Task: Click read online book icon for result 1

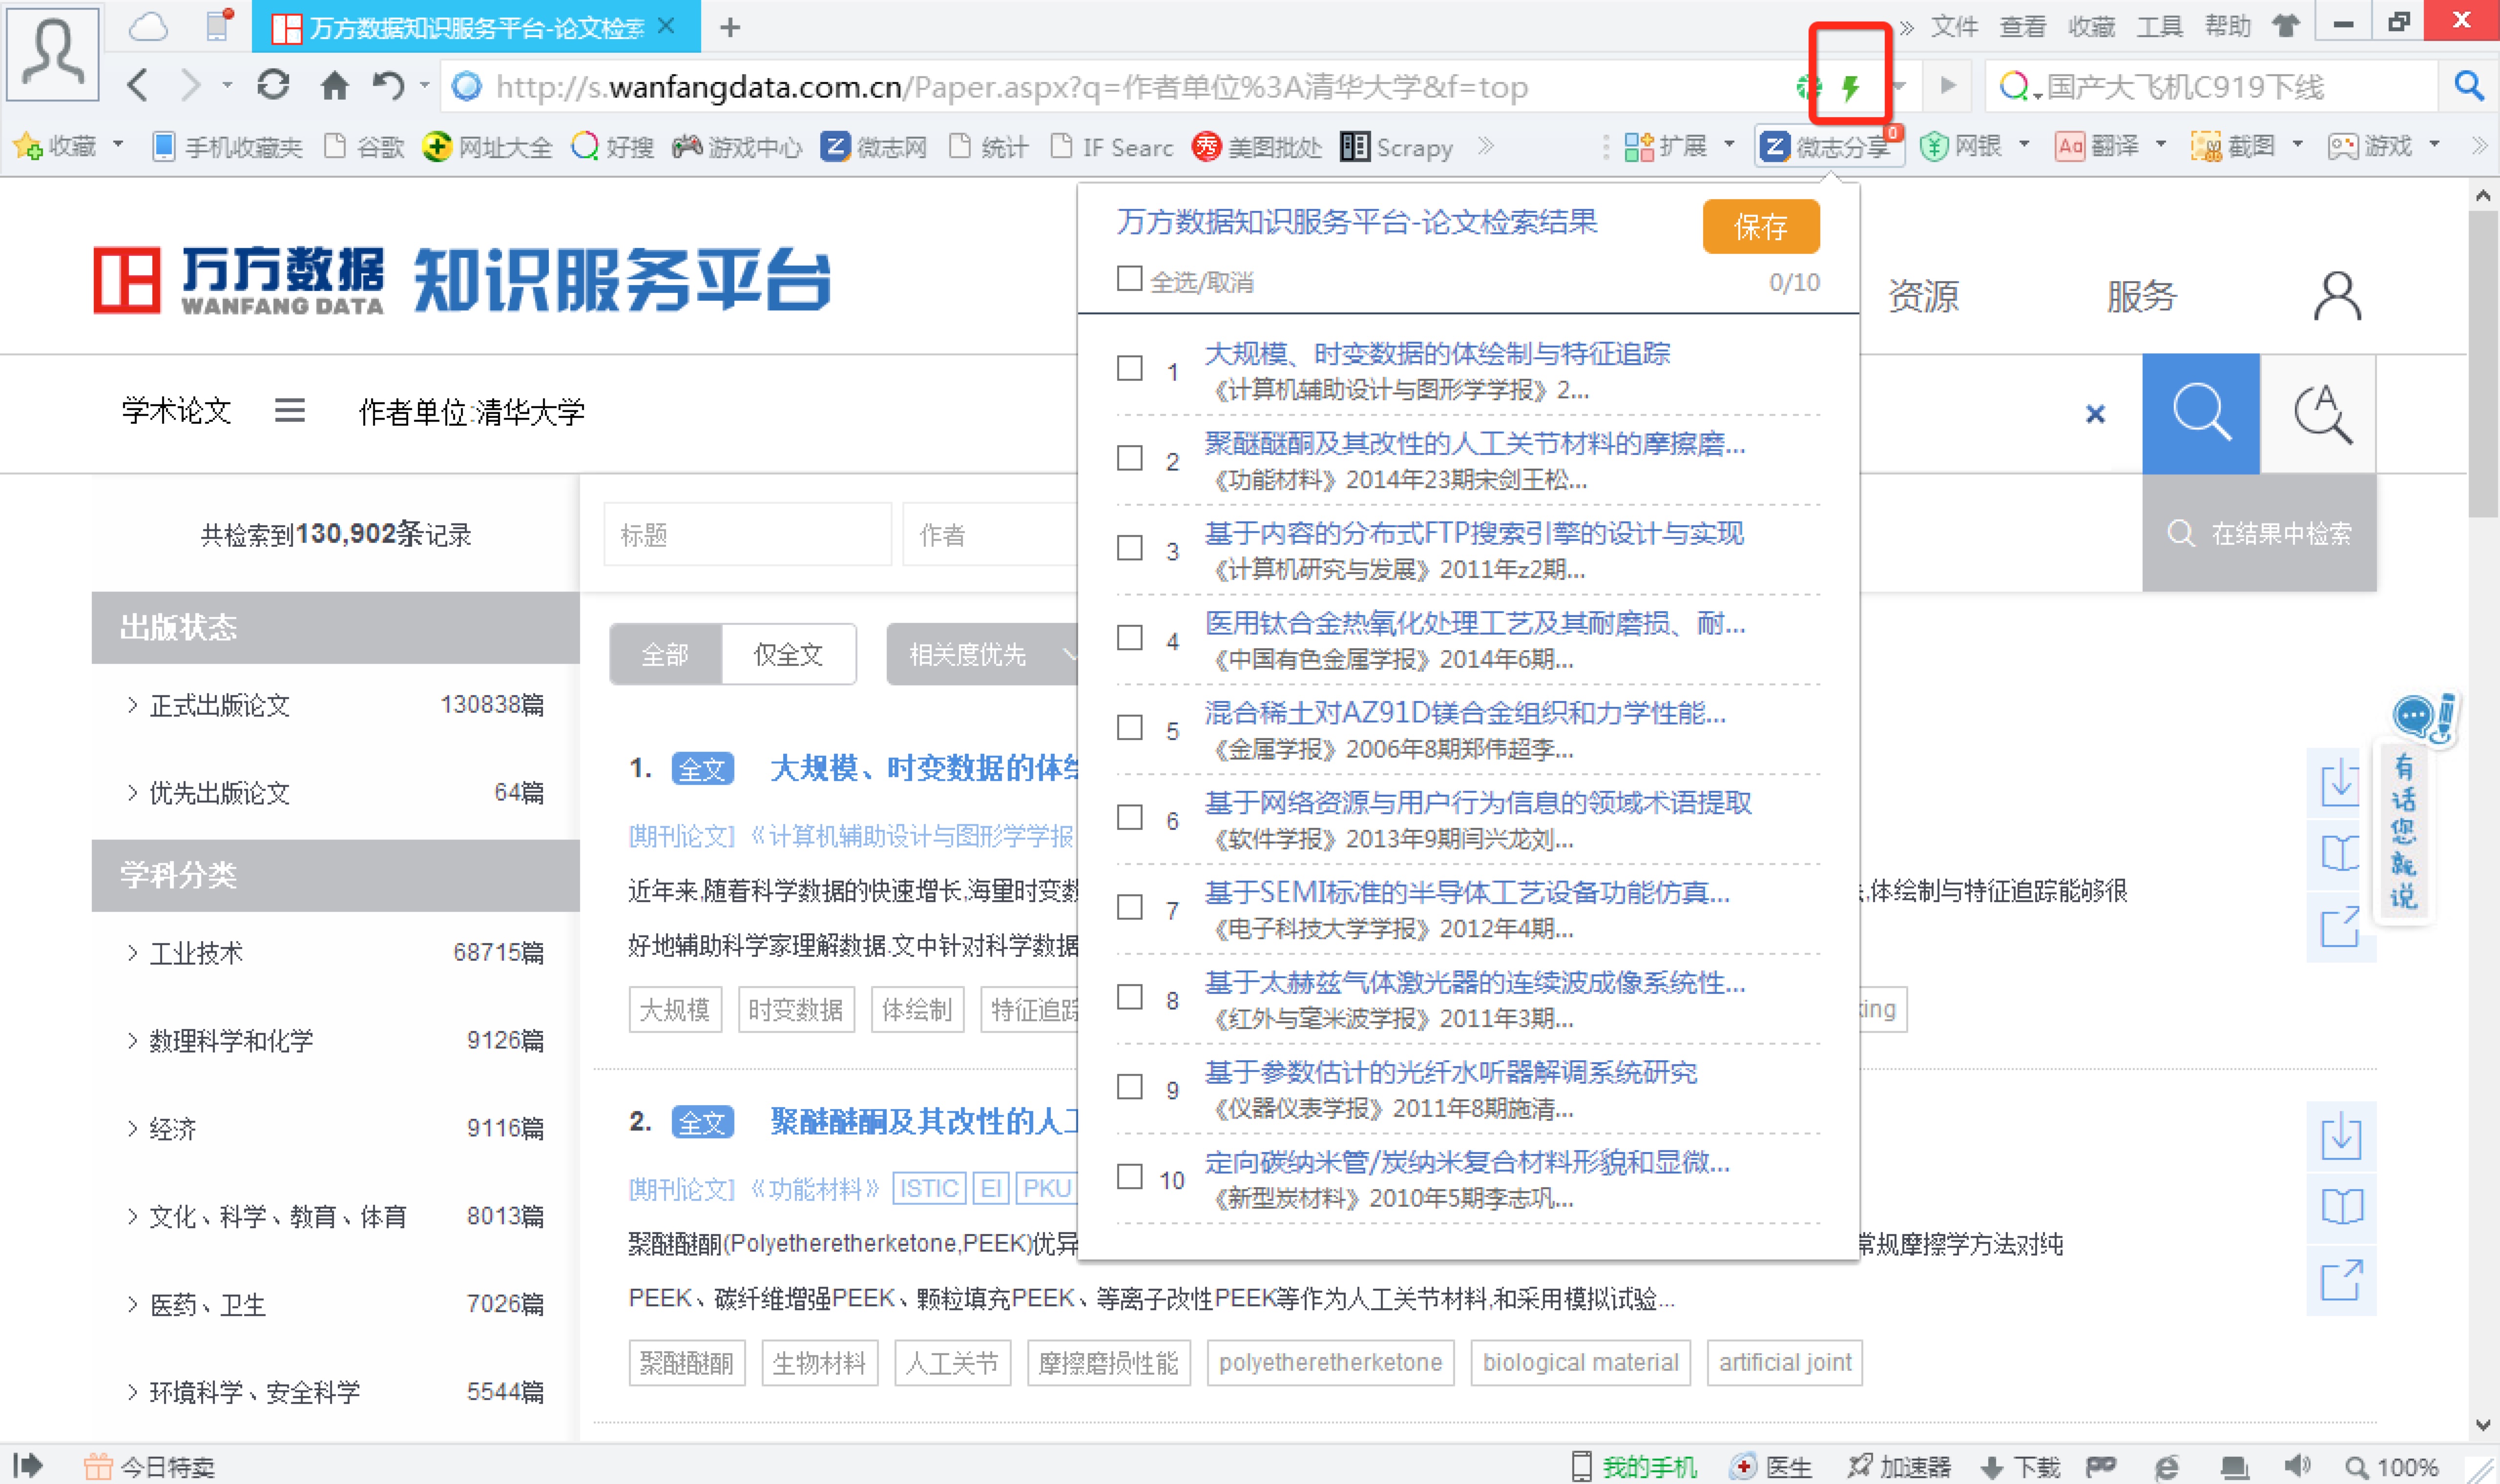Action: pos(2340,853)
